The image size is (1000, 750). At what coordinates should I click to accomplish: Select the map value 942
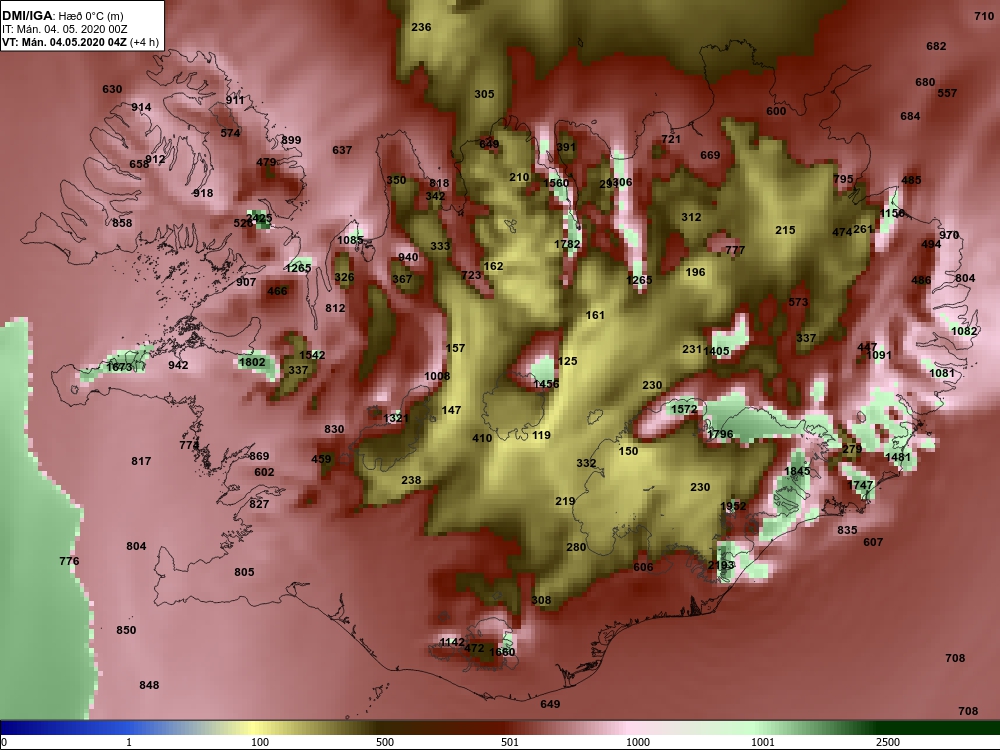click(x=178, y=364)
